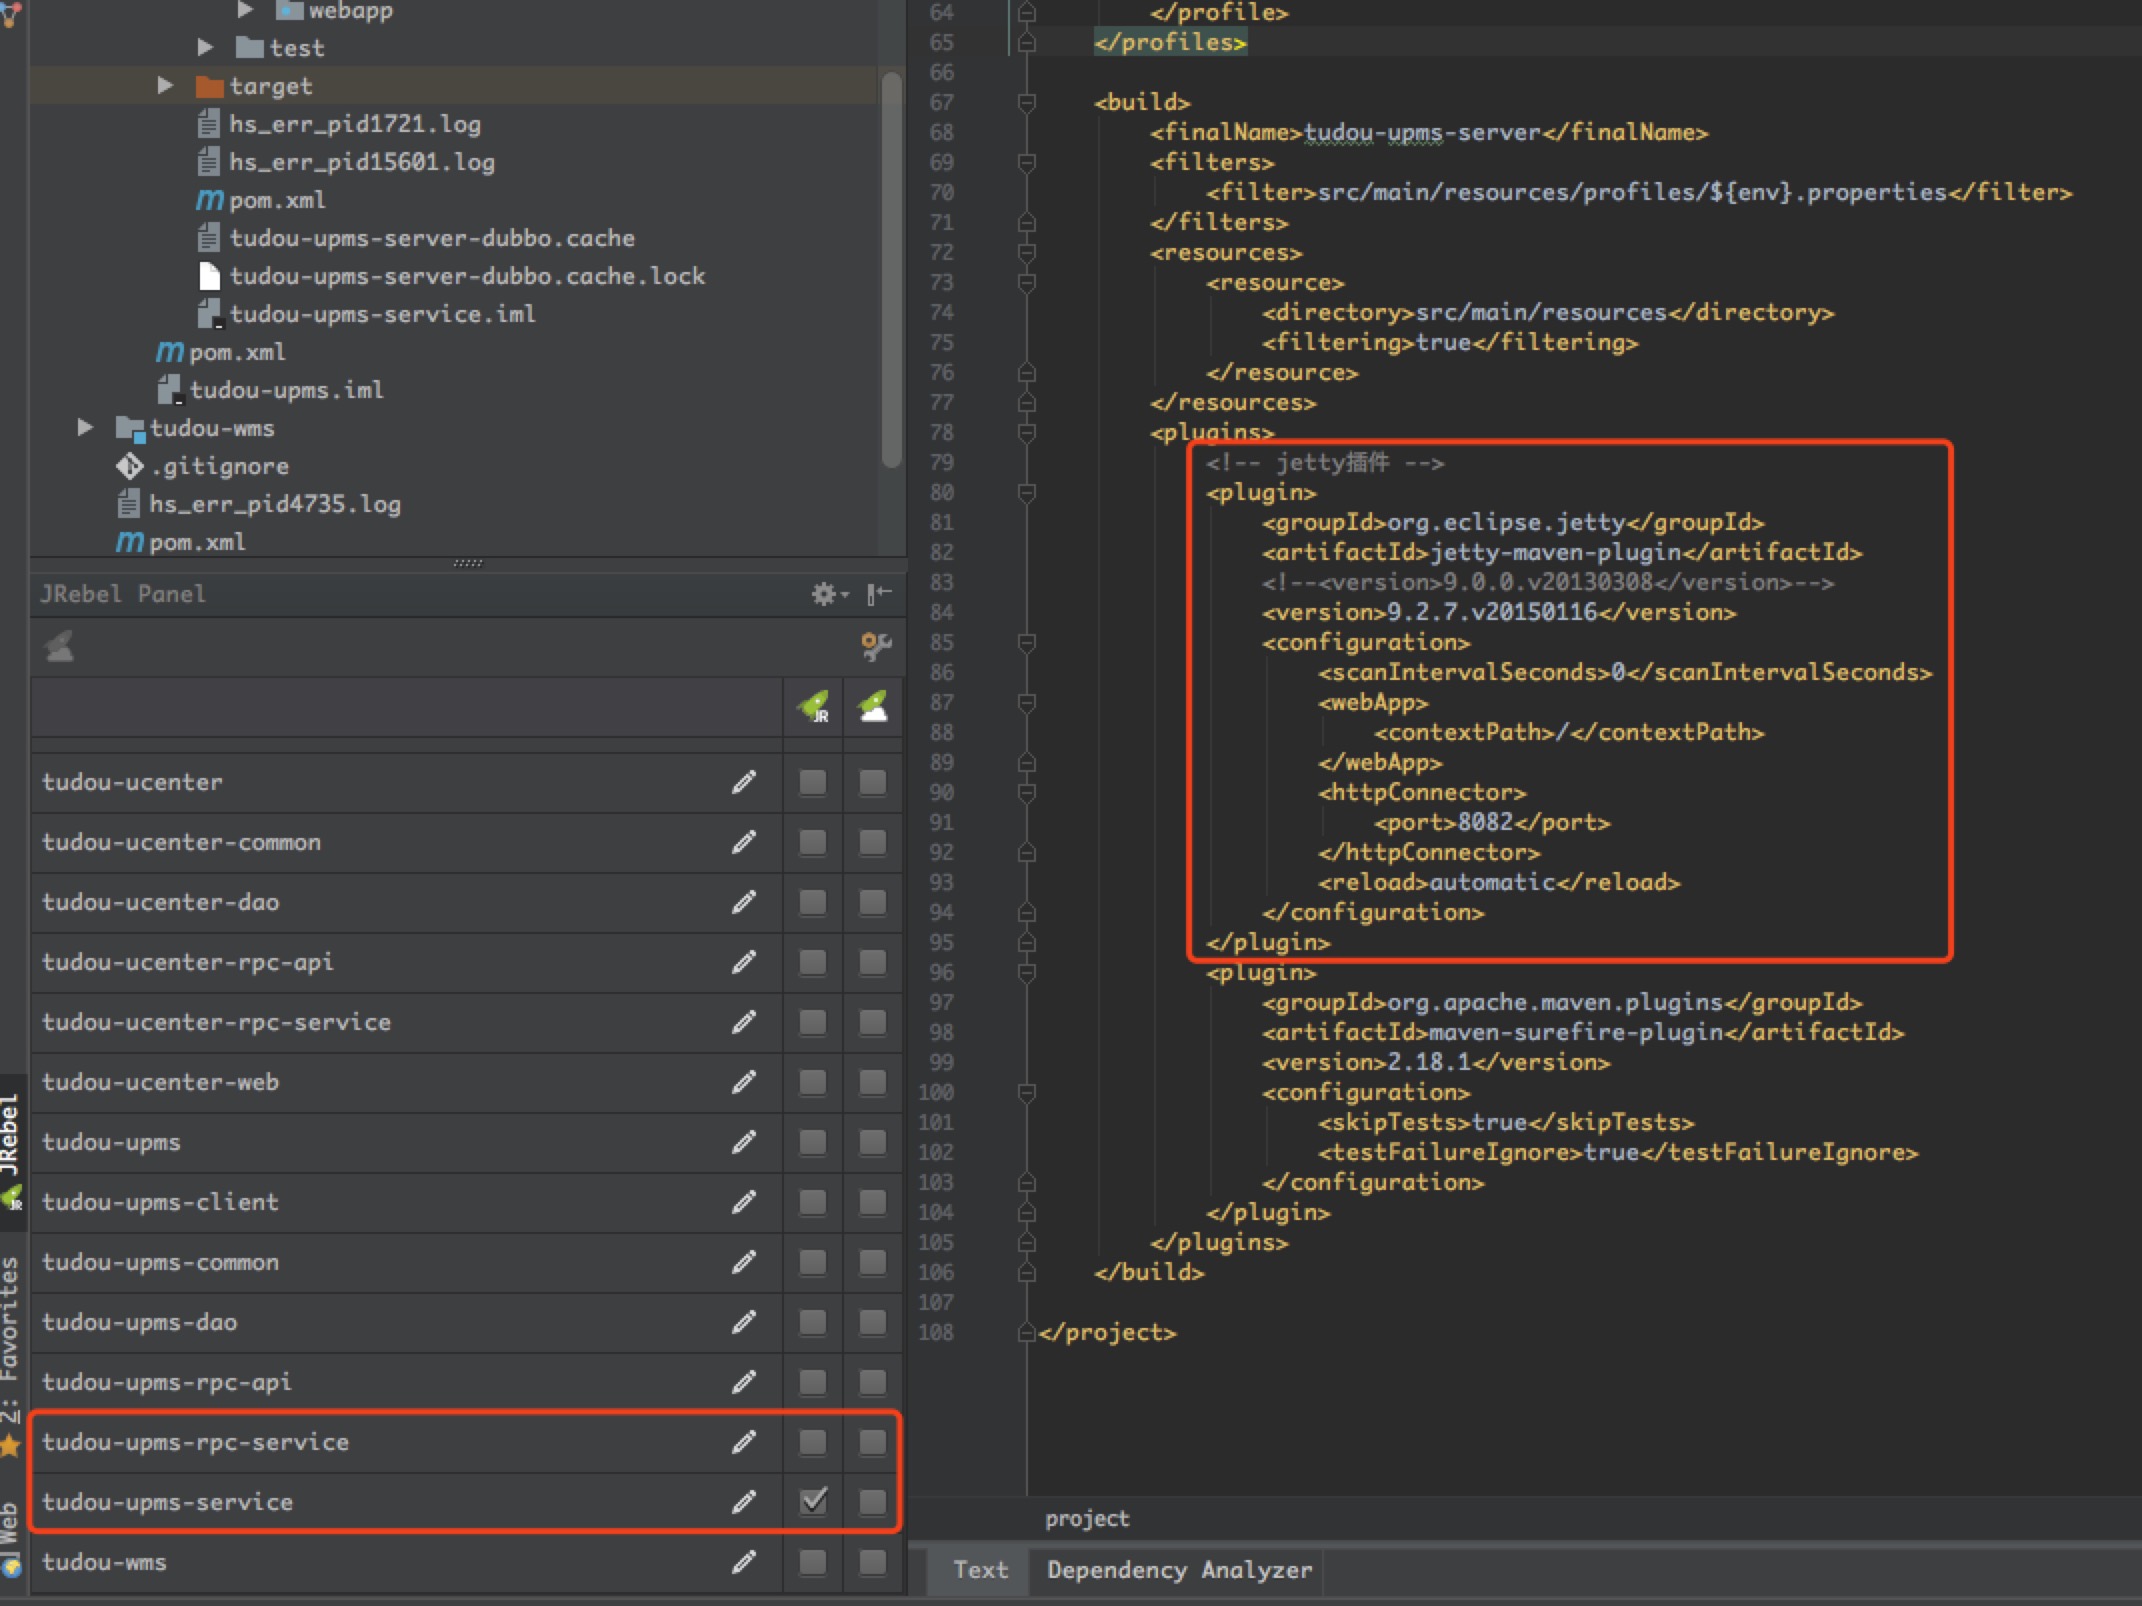Open hs_err_pid15601.log file
2142x1606 pixels.
tap(346, 162)
